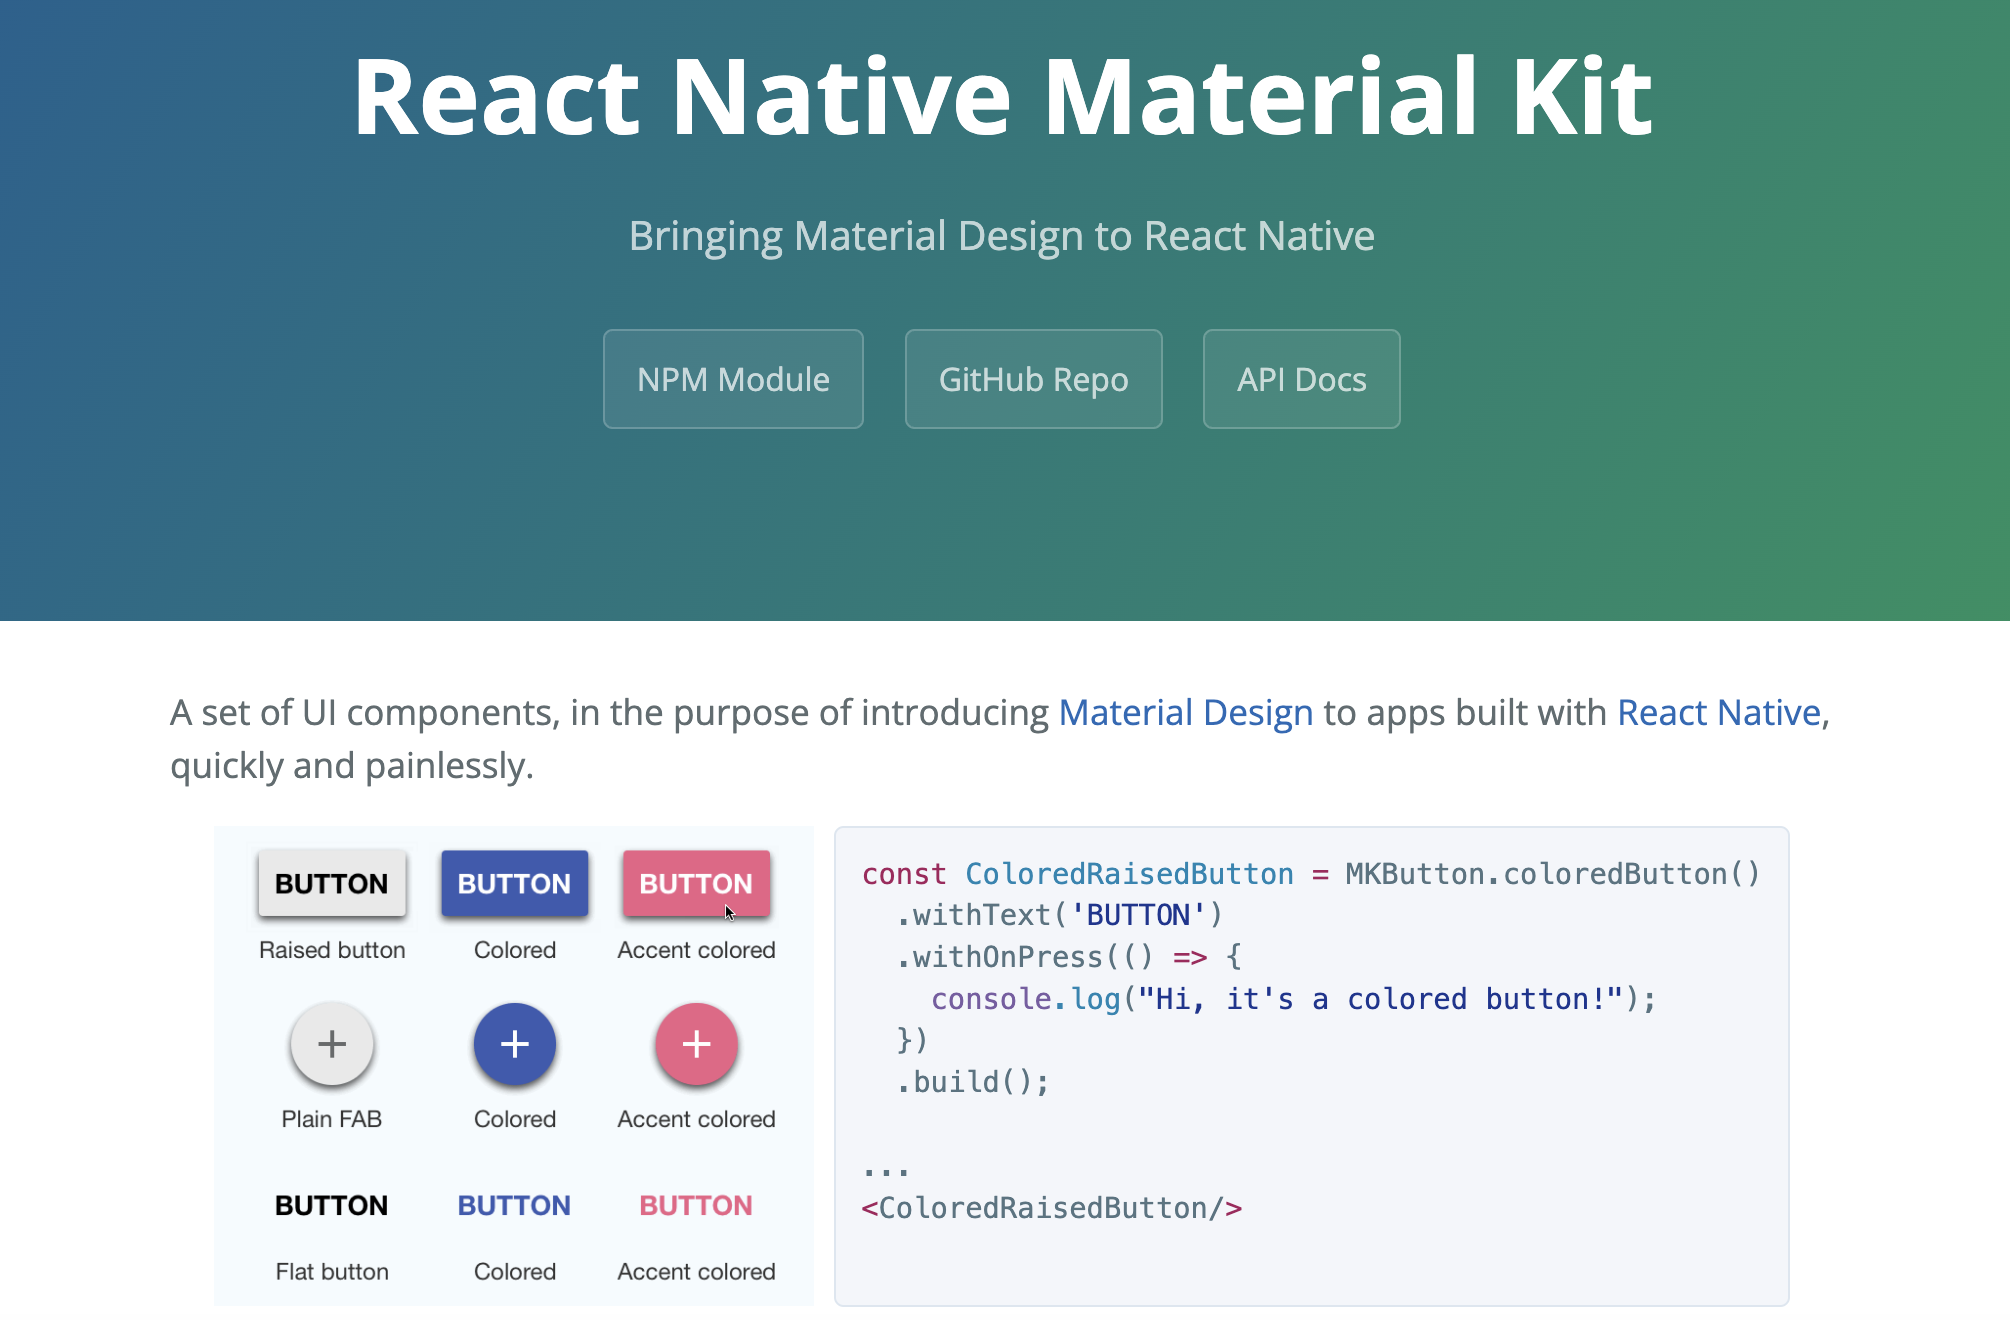
Task: Follow the Material Design link
Action: 1186,712
